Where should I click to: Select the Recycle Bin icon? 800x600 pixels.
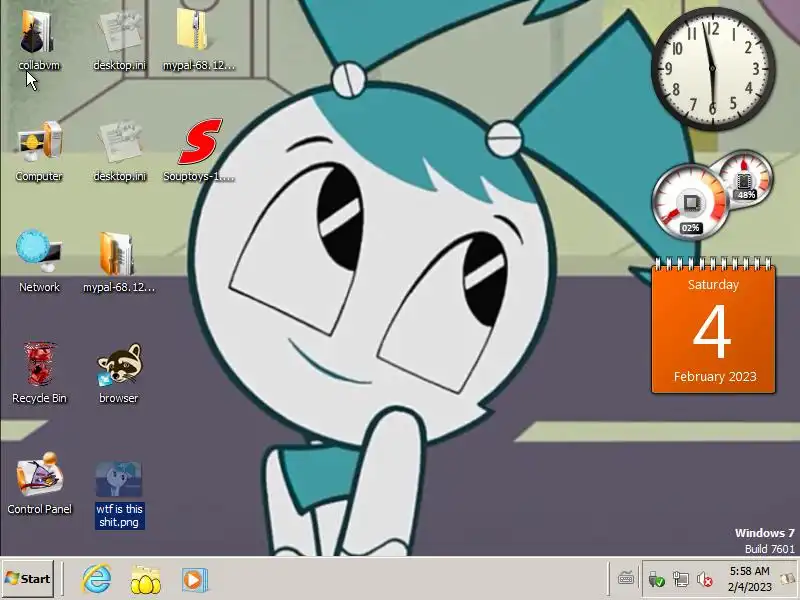pyautogui.click(x=40, y=364)
